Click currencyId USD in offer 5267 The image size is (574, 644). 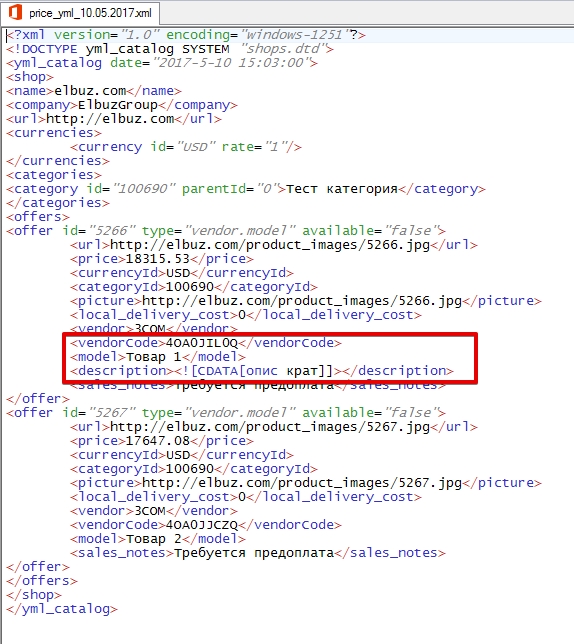tap(182, 455)
